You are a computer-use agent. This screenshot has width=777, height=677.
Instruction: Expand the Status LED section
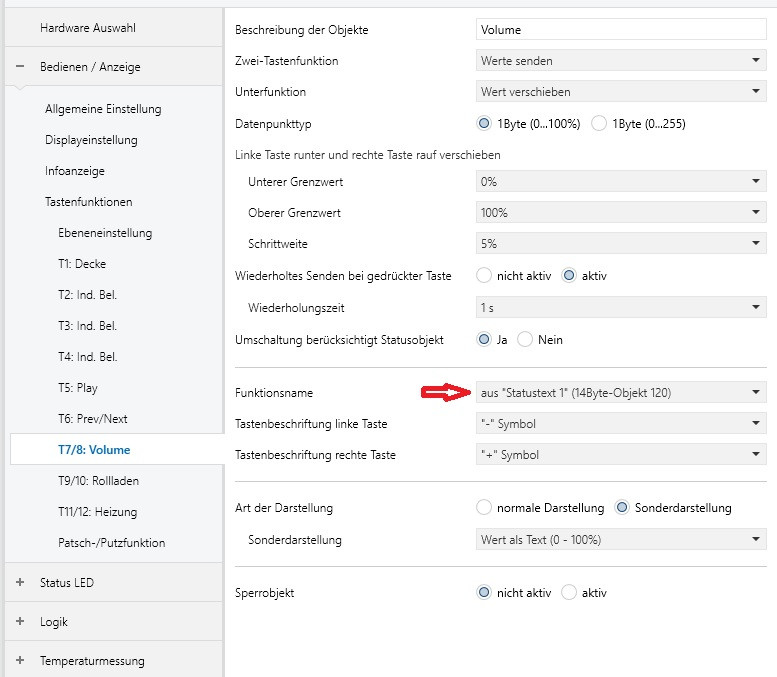click(x=20, y=582)
